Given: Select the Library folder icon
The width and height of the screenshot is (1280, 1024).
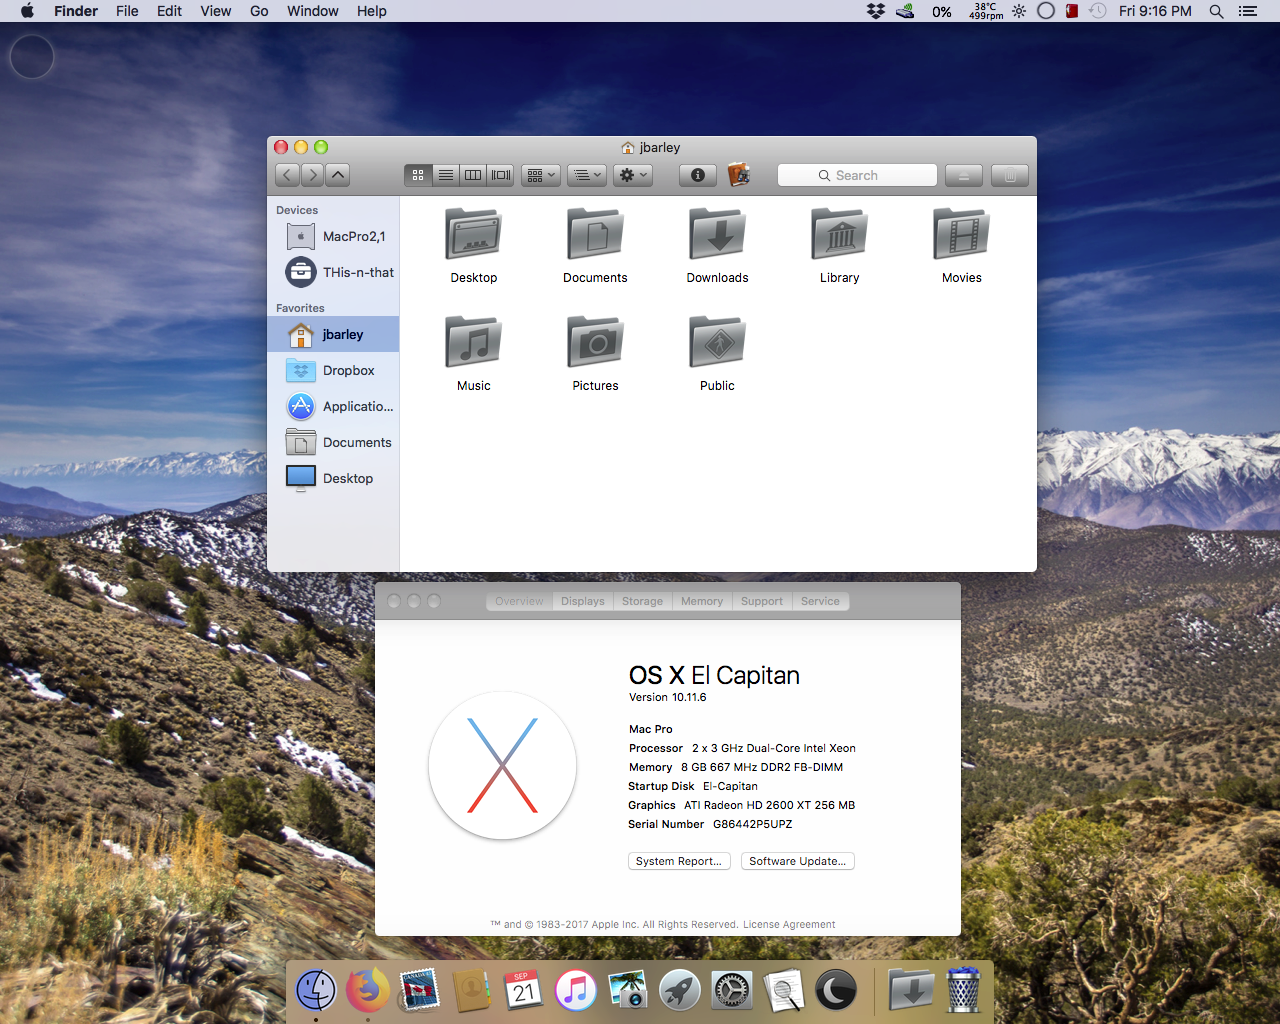Looking at the screenshot, I should [x=840, y=236].
